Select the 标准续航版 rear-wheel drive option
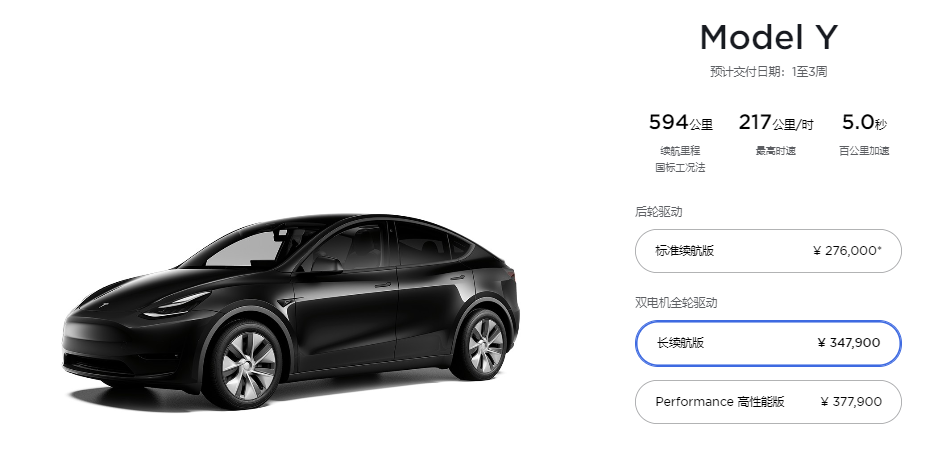Image resolution: width=925 pixels, height=449 pixels. [x=768, y=251]
